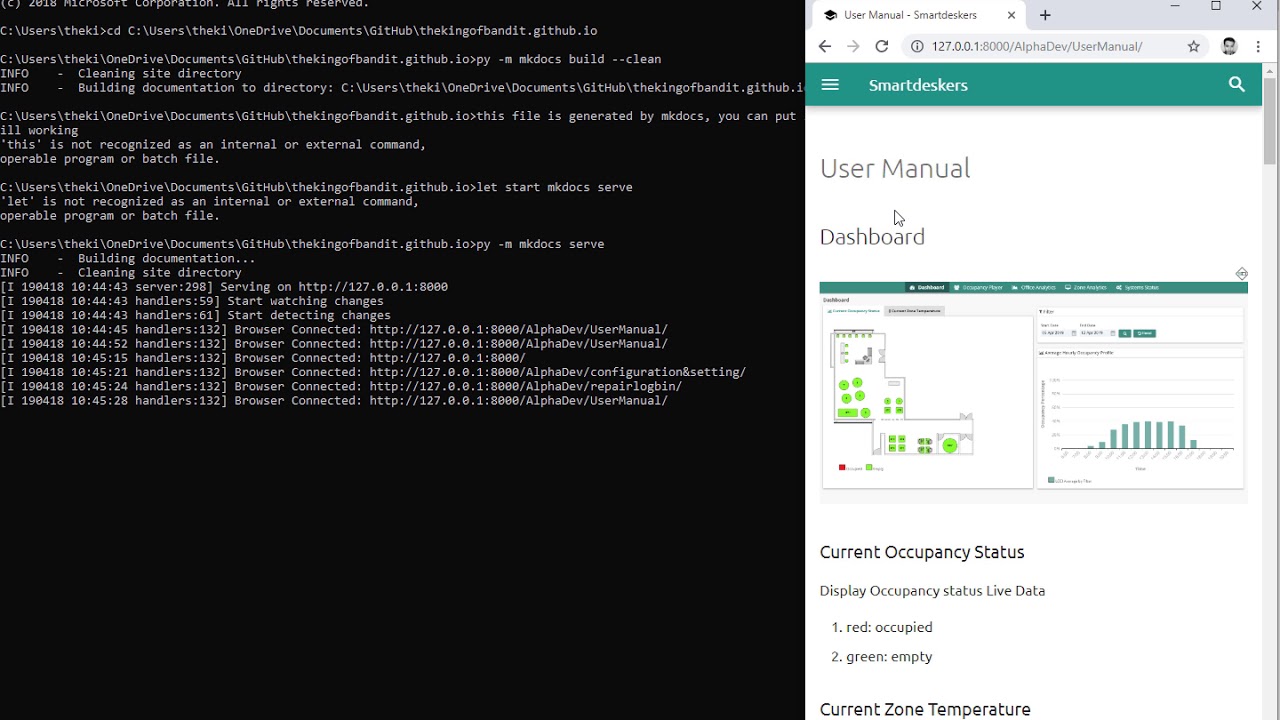Viewport: 1280px width, 720px height.
Task: Click the page's vertical scrollbar thumb
Action: coord(1270,120)
